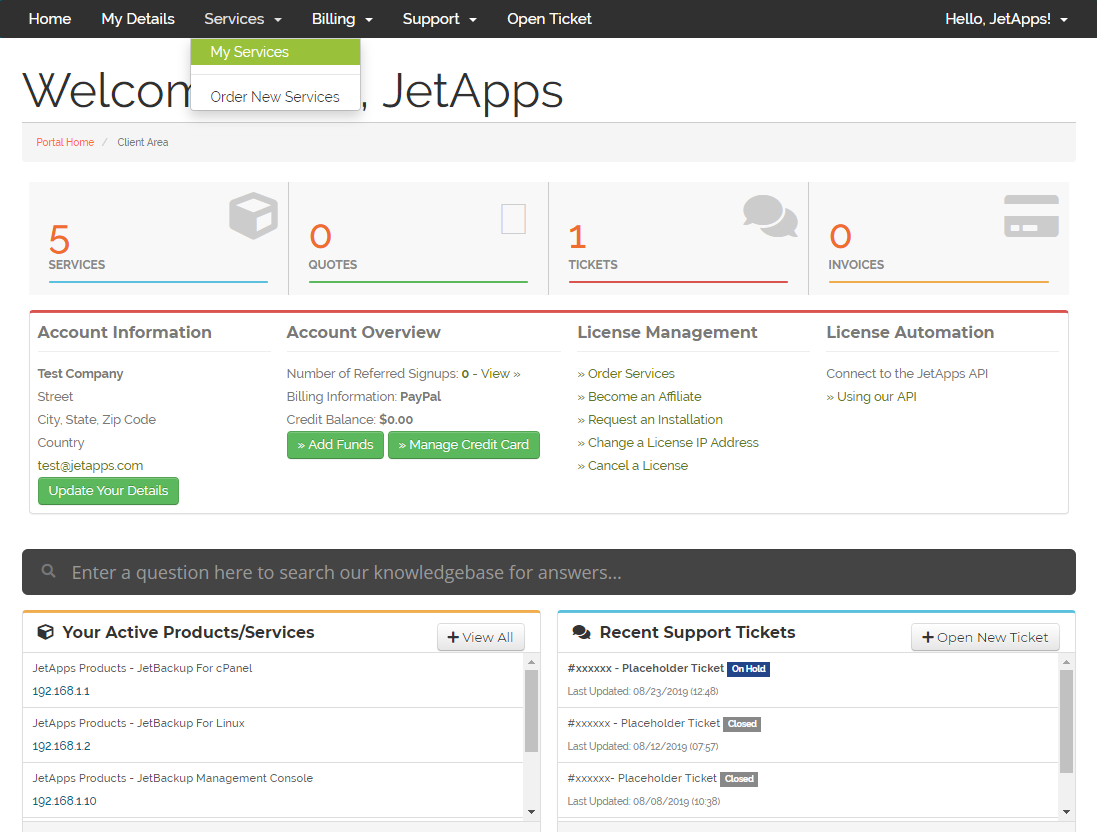Screen dimensions: 1097x832
Task: Open the Services dropdown menu
Action: 243,19
